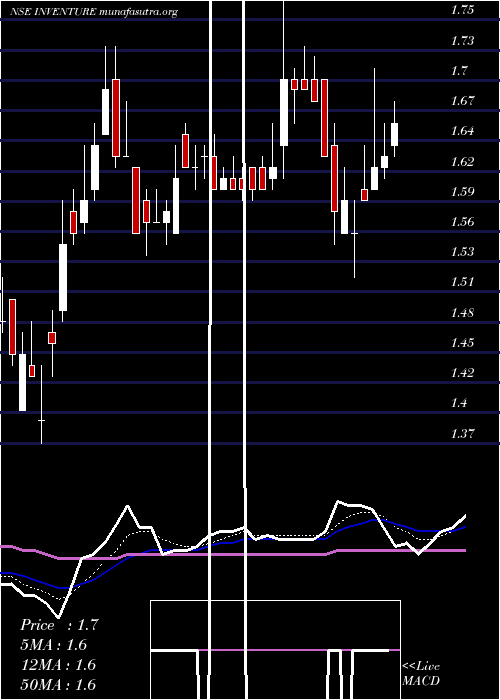Click the pink 50MA line in the indicator panel
Image resolution: width=500 pixels, height=700 pixels.
click(233, 554)
